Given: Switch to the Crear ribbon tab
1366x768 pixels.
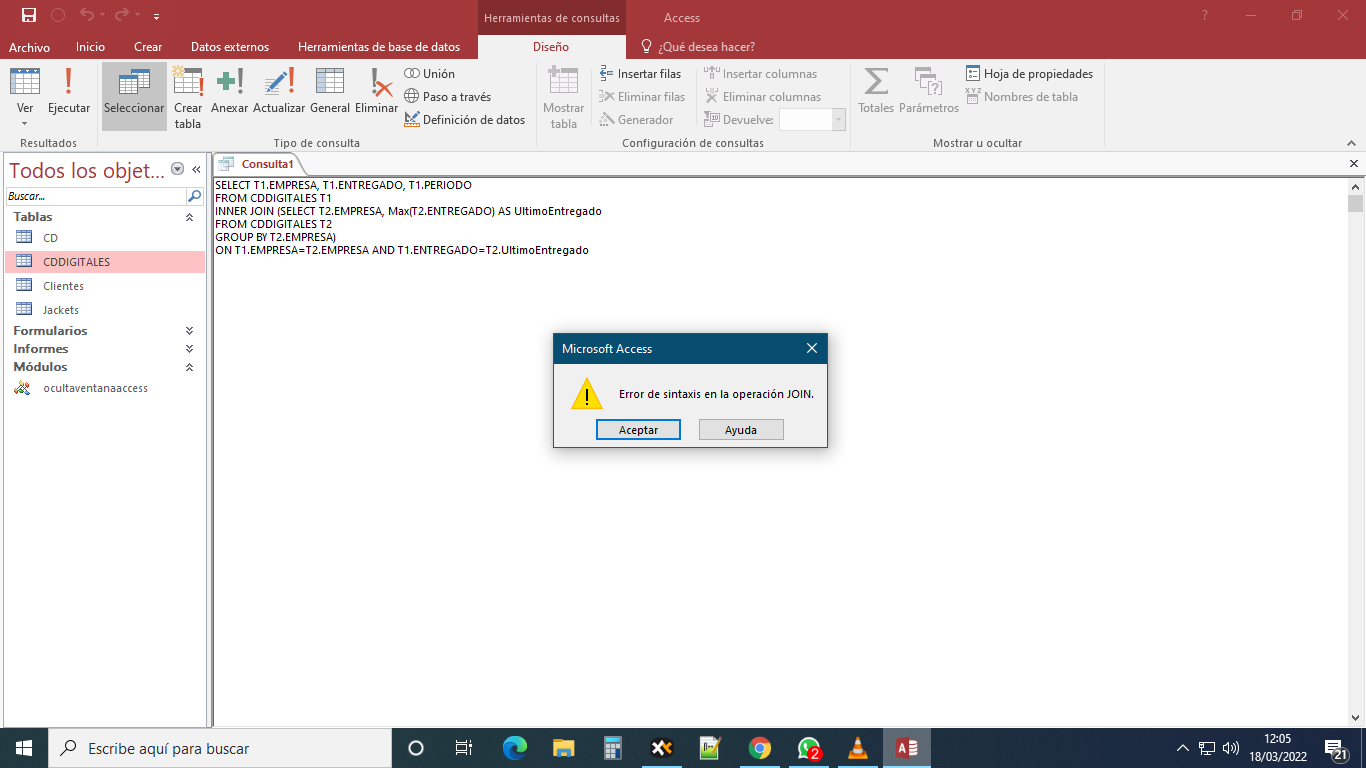Looking at the screenshot, I should (148, 47).
